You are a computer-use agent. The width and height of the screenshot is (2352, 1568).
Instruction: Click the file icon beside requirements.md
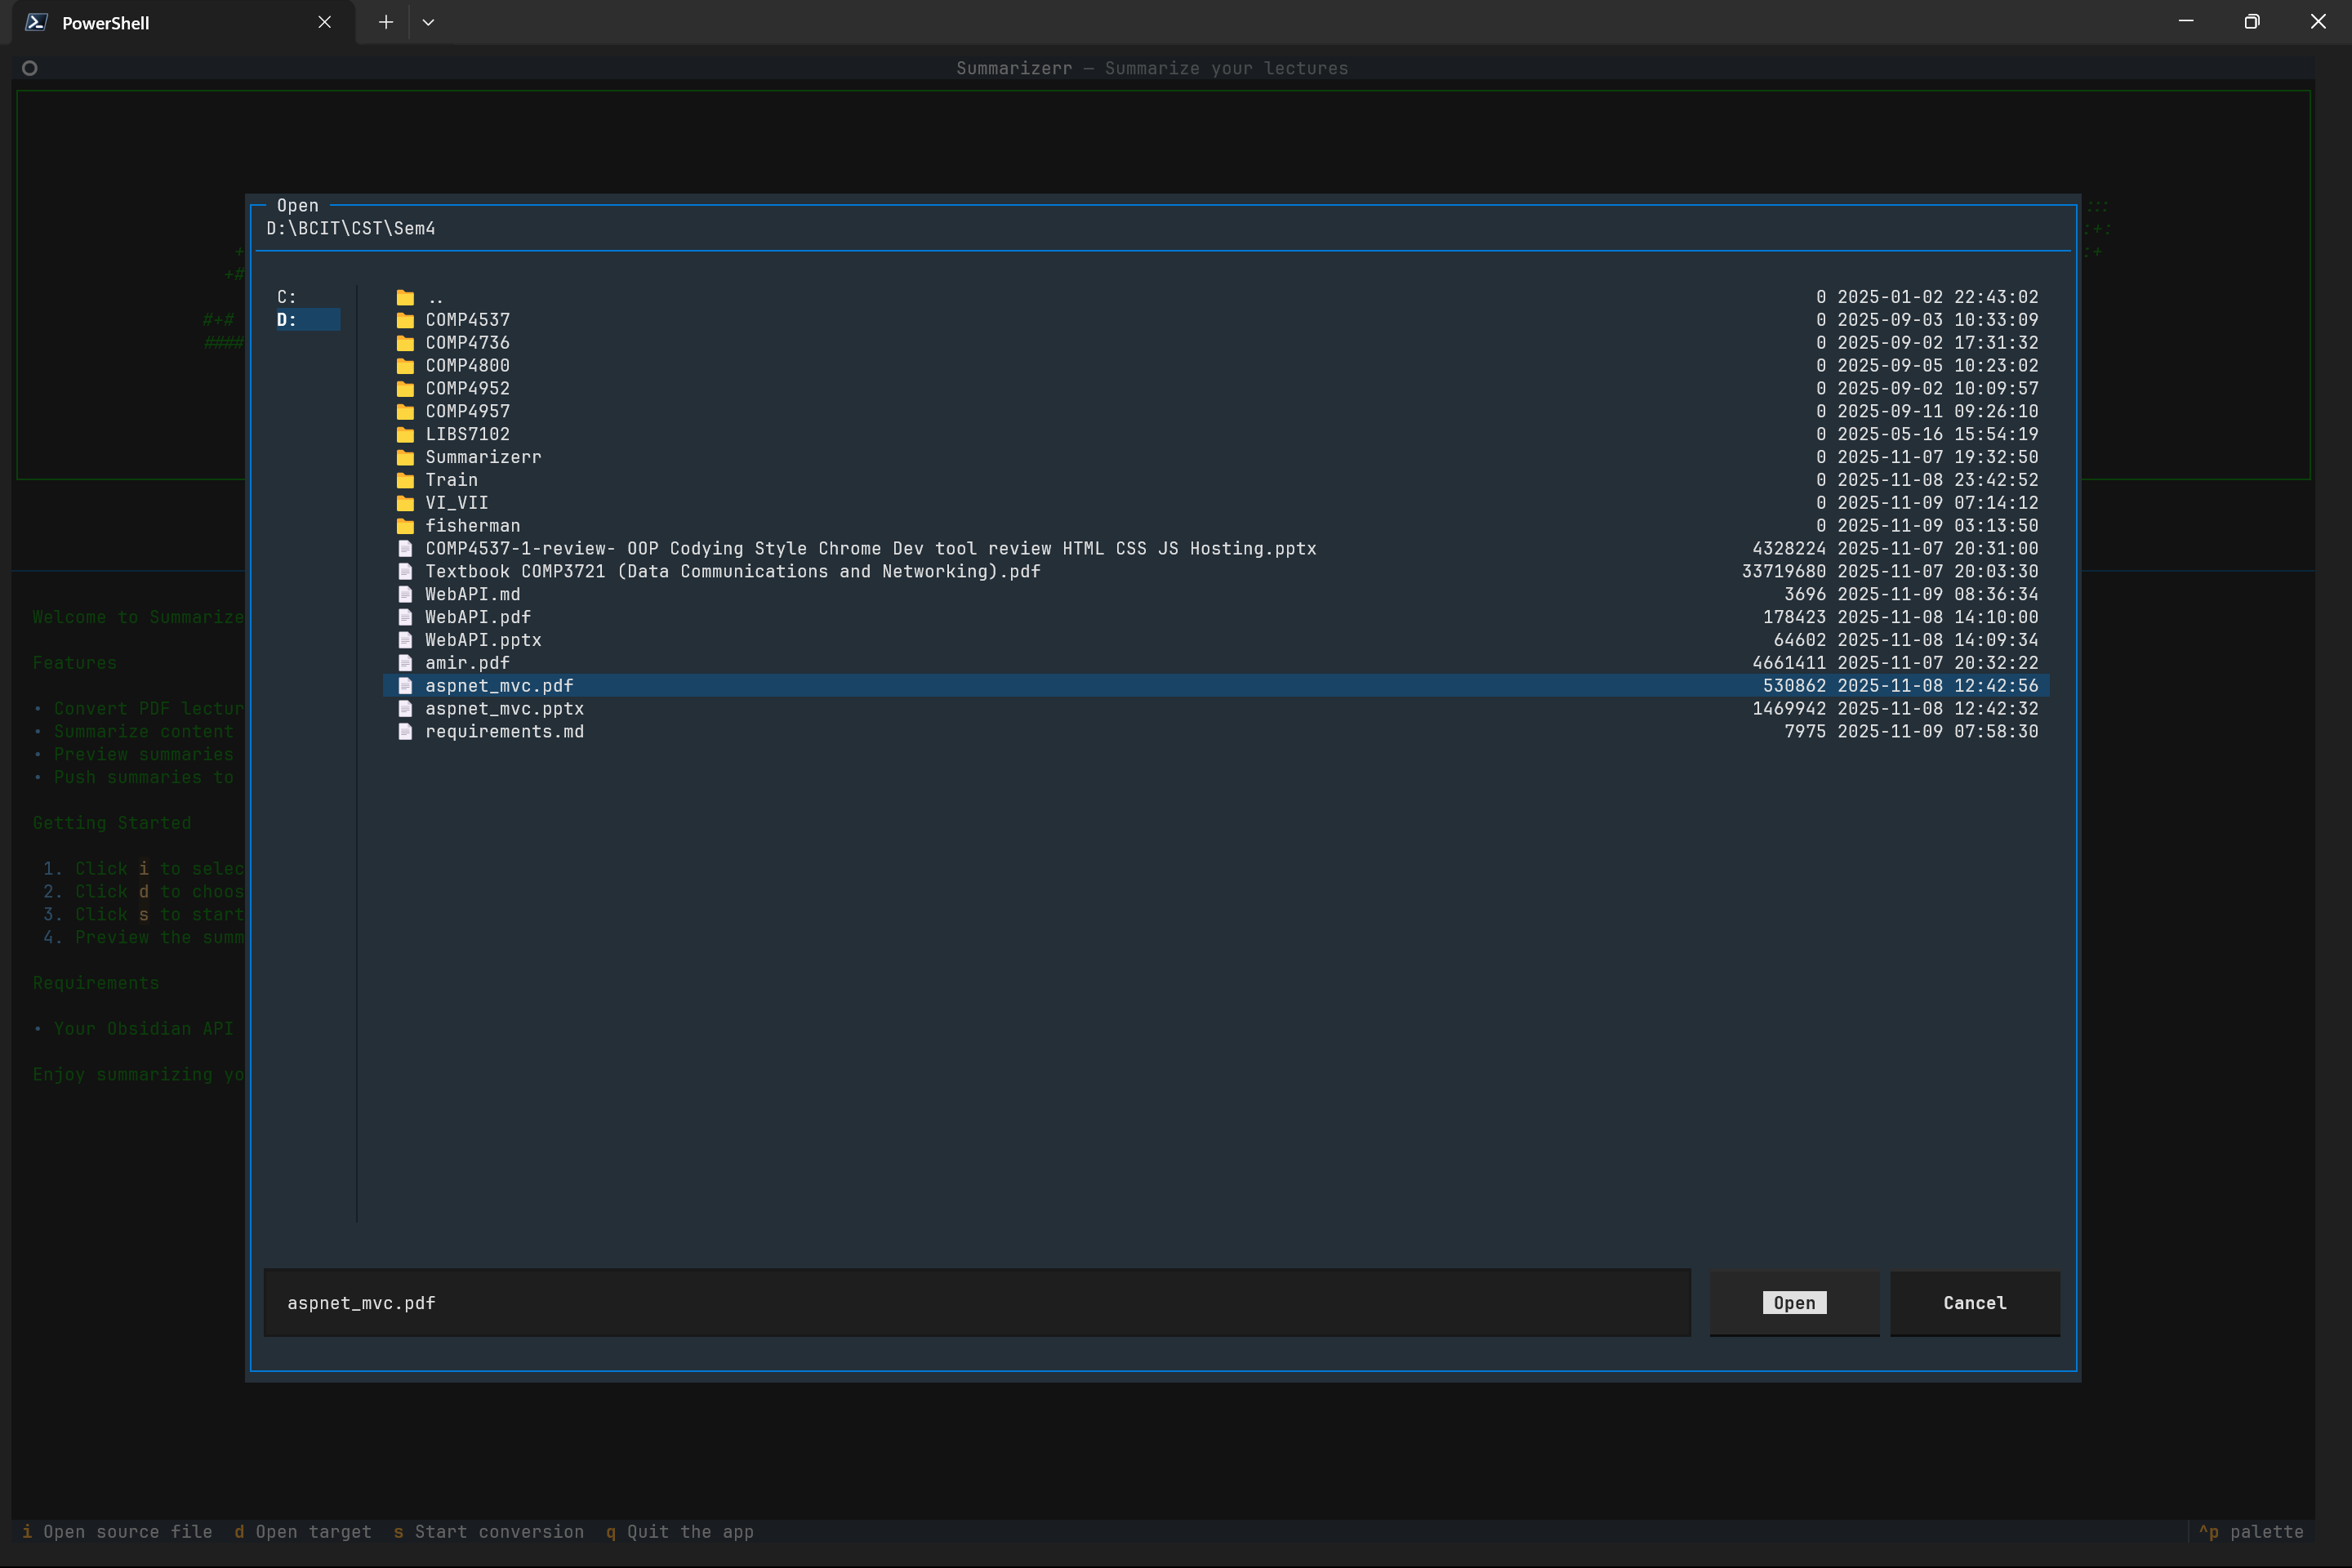point(405,732)
